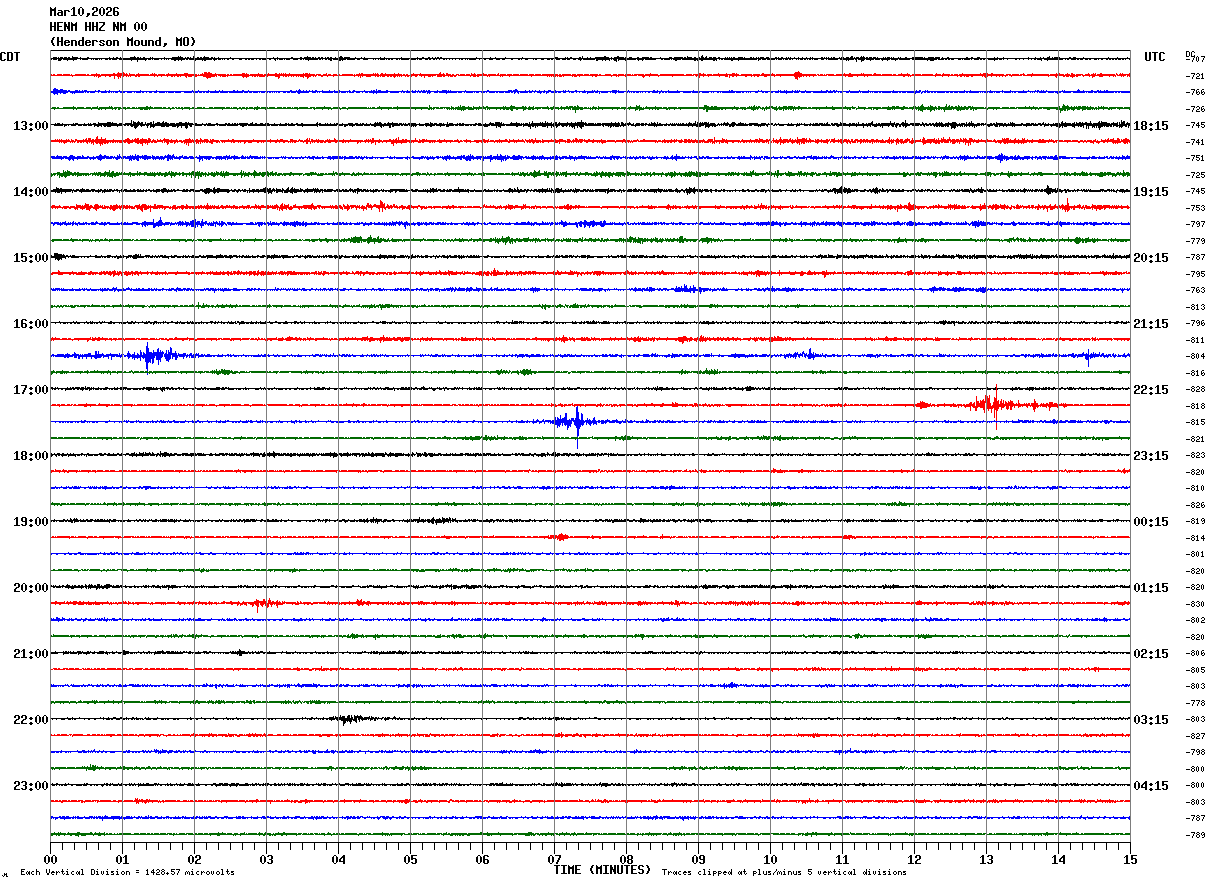Click the 17:00 CDT row label
The height and width of the screenshot is (886, 1210).
(x=30, y=390)
